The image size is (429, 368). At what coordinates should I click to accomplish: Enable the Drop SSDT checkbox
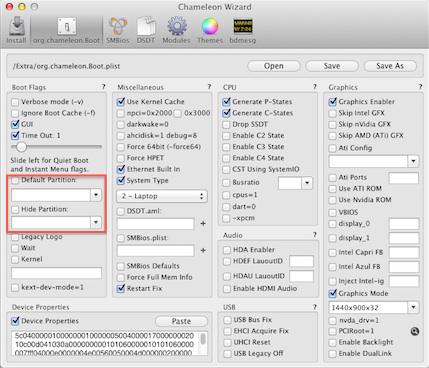click(226, 124)
